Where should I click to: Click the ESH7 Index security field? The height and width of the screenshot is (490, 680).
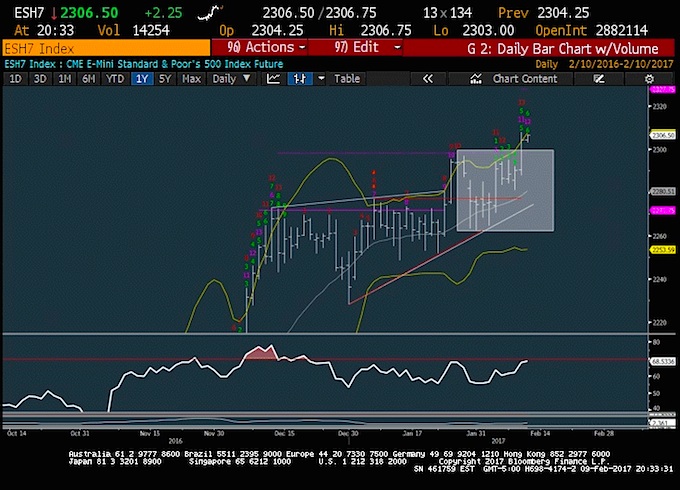point(106,48)
